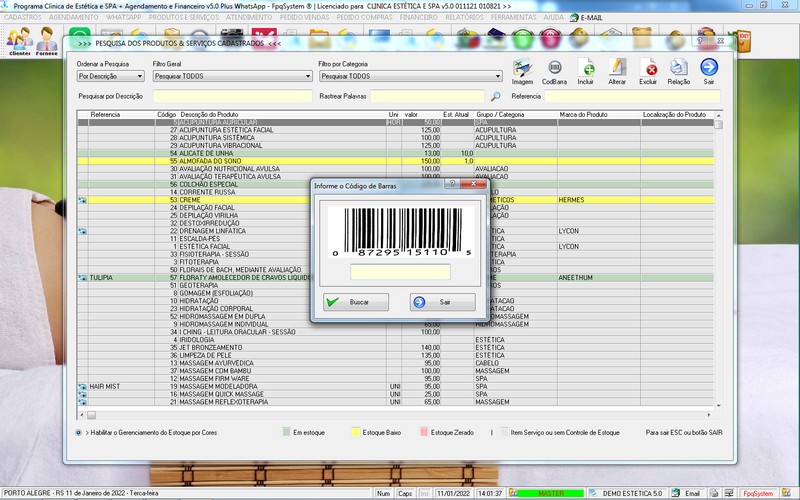Click the E-MAIL menu icon
The image size is (800, 500).
(x=574, y=17)
